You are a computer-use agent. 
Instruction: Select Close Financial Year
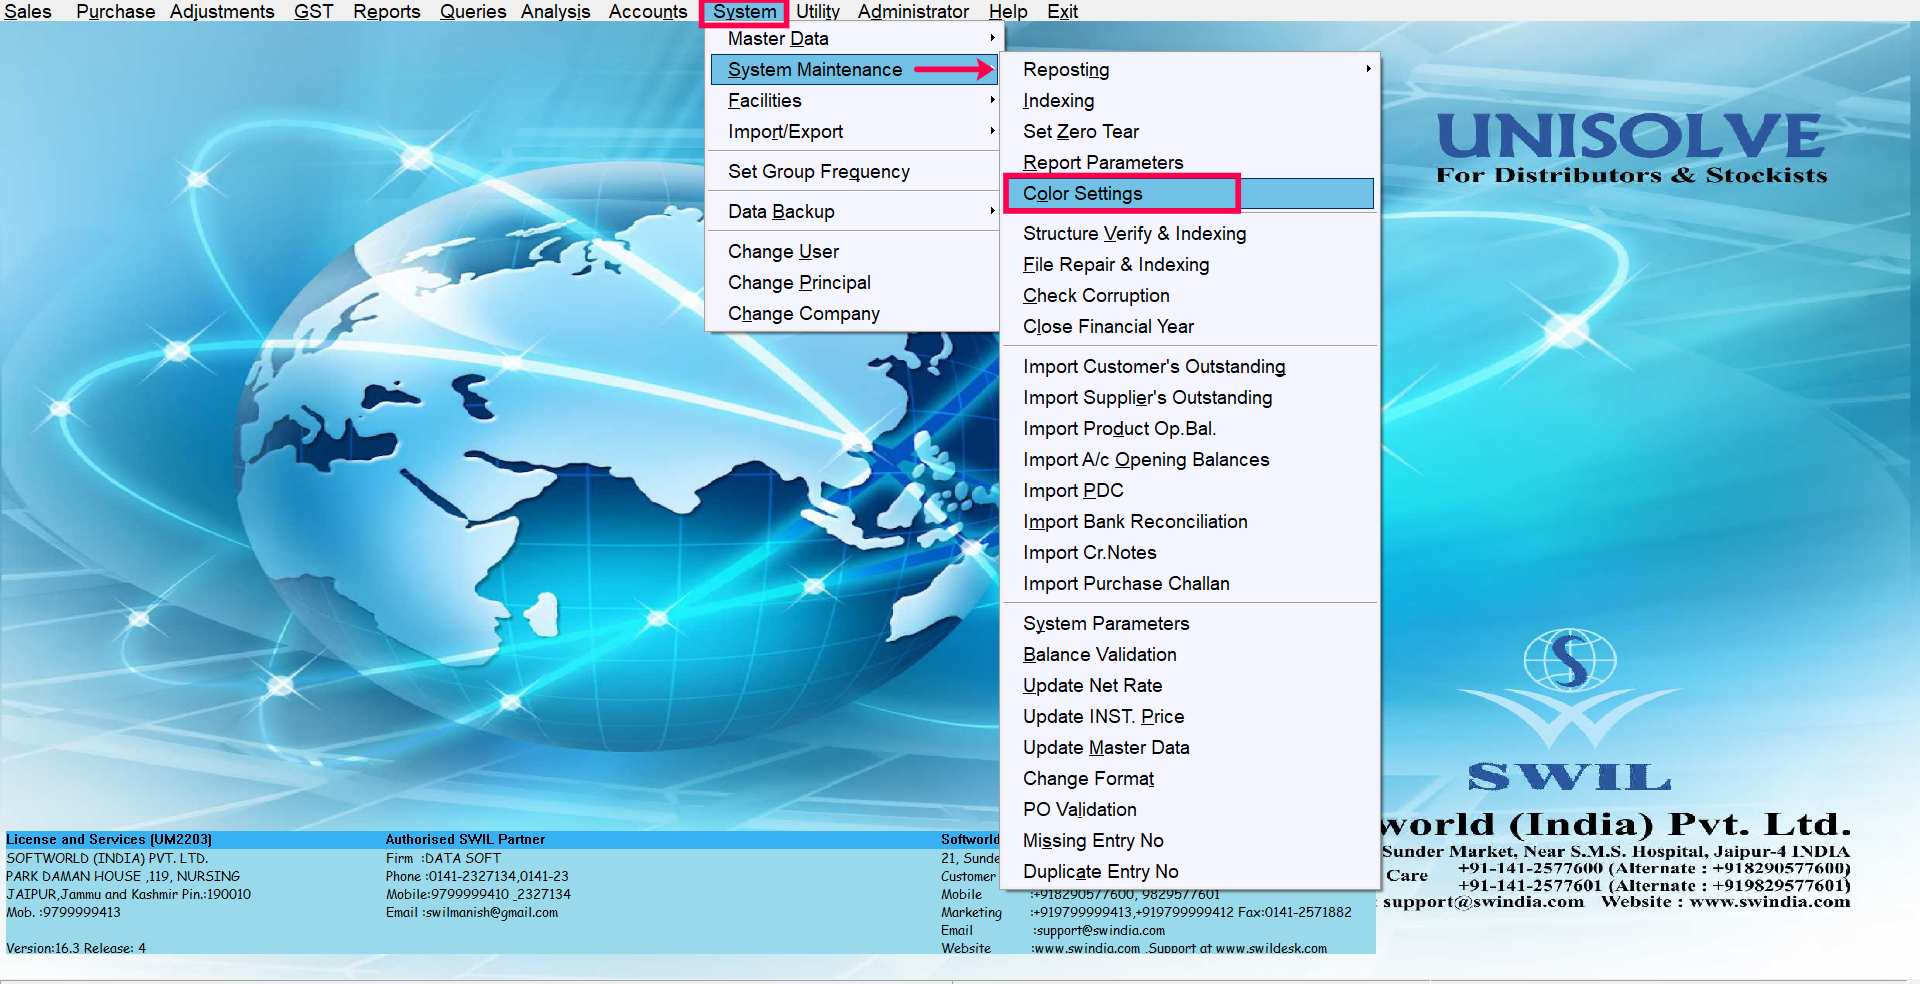(x=1190, y=327)
